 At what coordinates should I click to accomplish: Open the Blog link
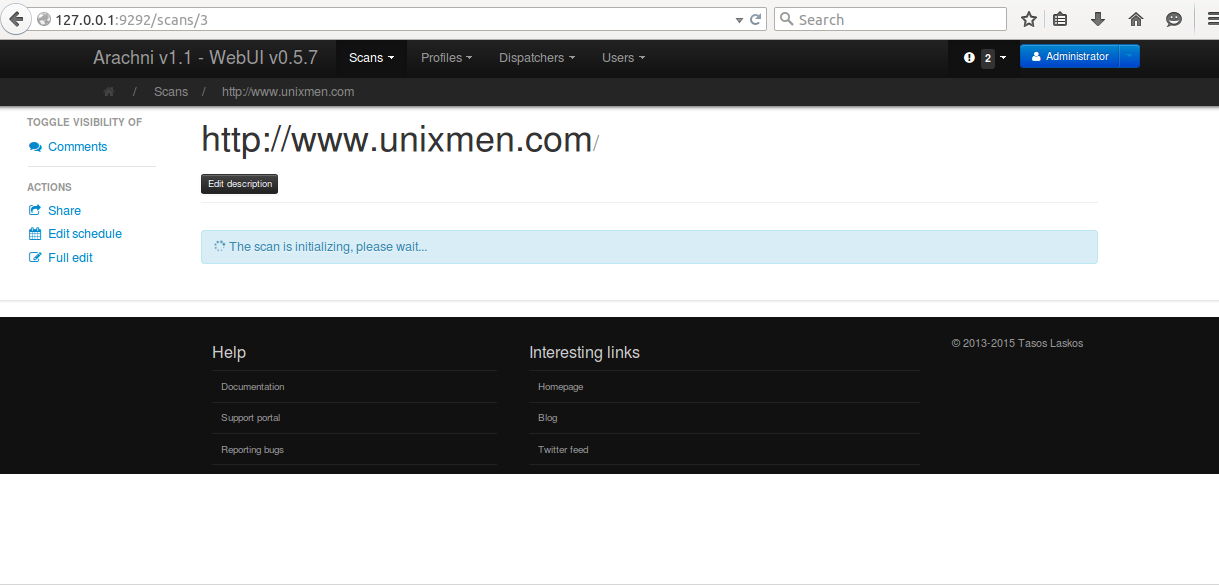point(548,418)
